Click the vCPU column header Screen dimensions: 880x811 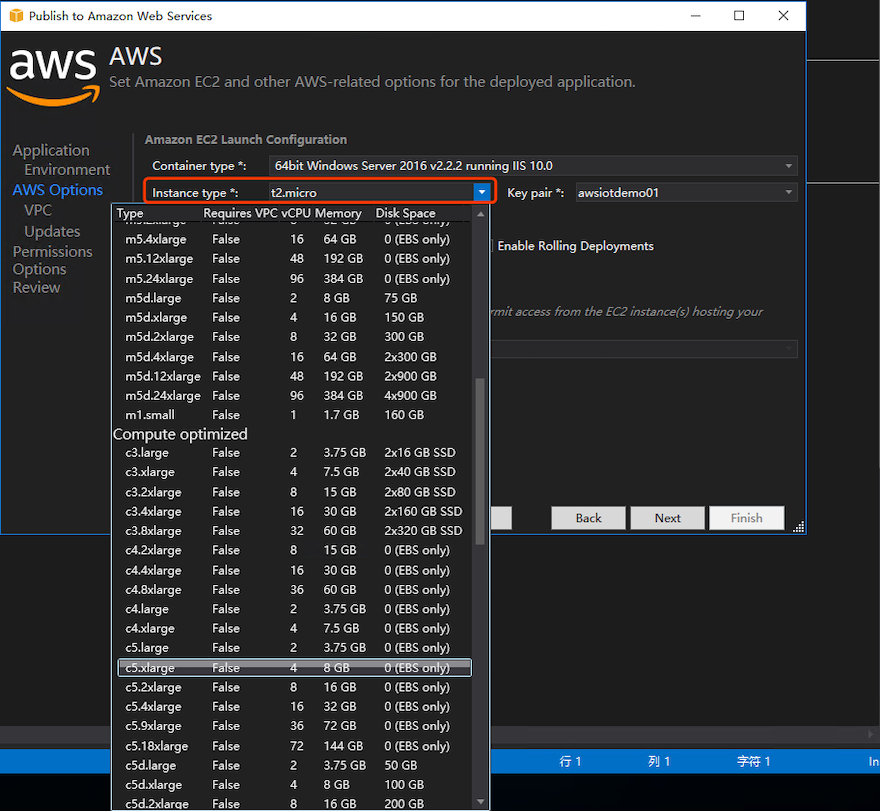pos(296,213)
